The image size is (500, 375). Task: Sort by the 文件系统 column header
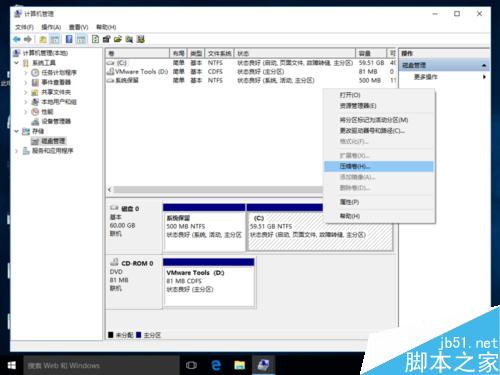[219, 53]
